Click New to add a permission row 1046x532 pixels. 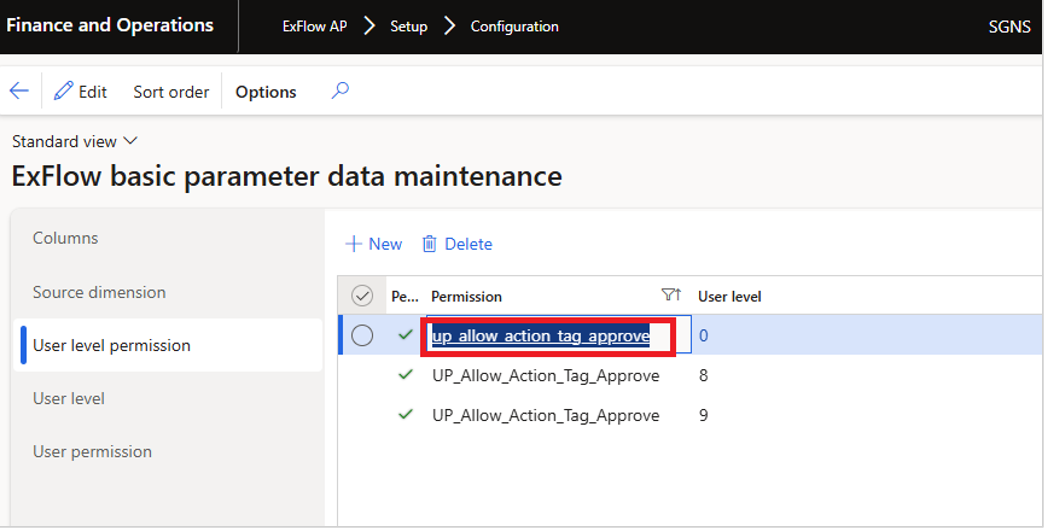[374, 244]
